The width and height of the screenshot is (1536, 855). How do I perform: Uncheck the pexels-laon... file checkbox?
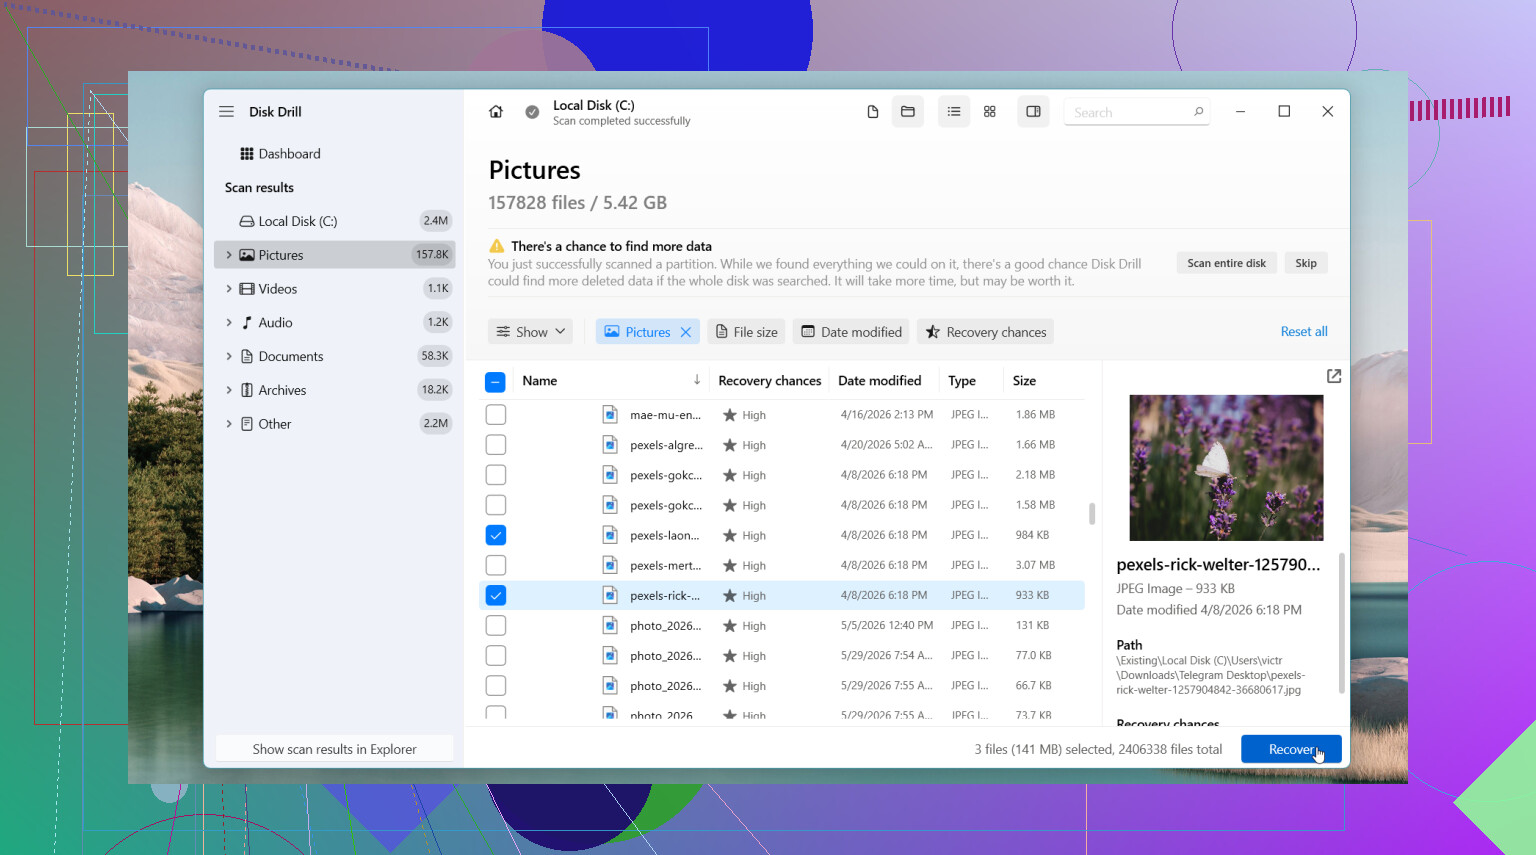coord(495,535)
